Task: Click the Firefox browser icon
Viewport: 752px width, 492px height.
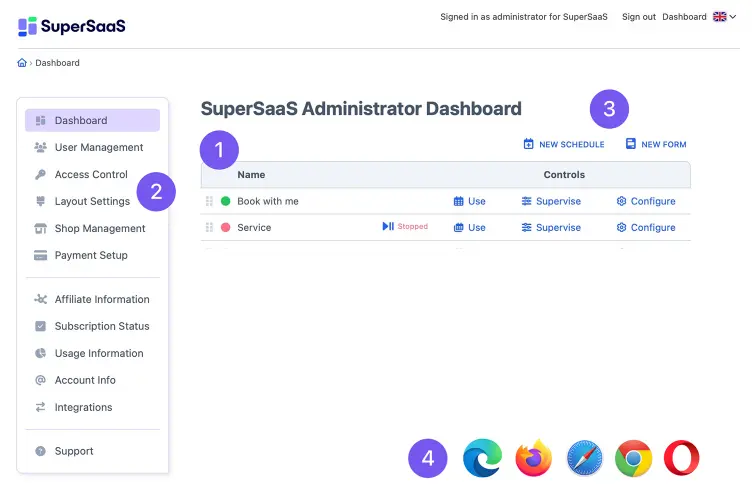Action: (534, 458)
